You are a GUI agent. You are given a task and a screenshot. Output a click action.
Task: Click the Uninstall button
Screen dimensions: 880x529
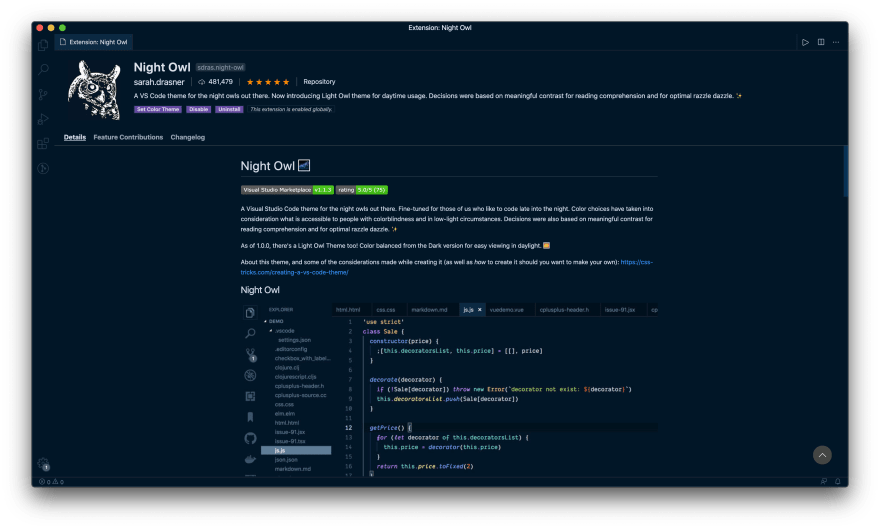point(229,109)
